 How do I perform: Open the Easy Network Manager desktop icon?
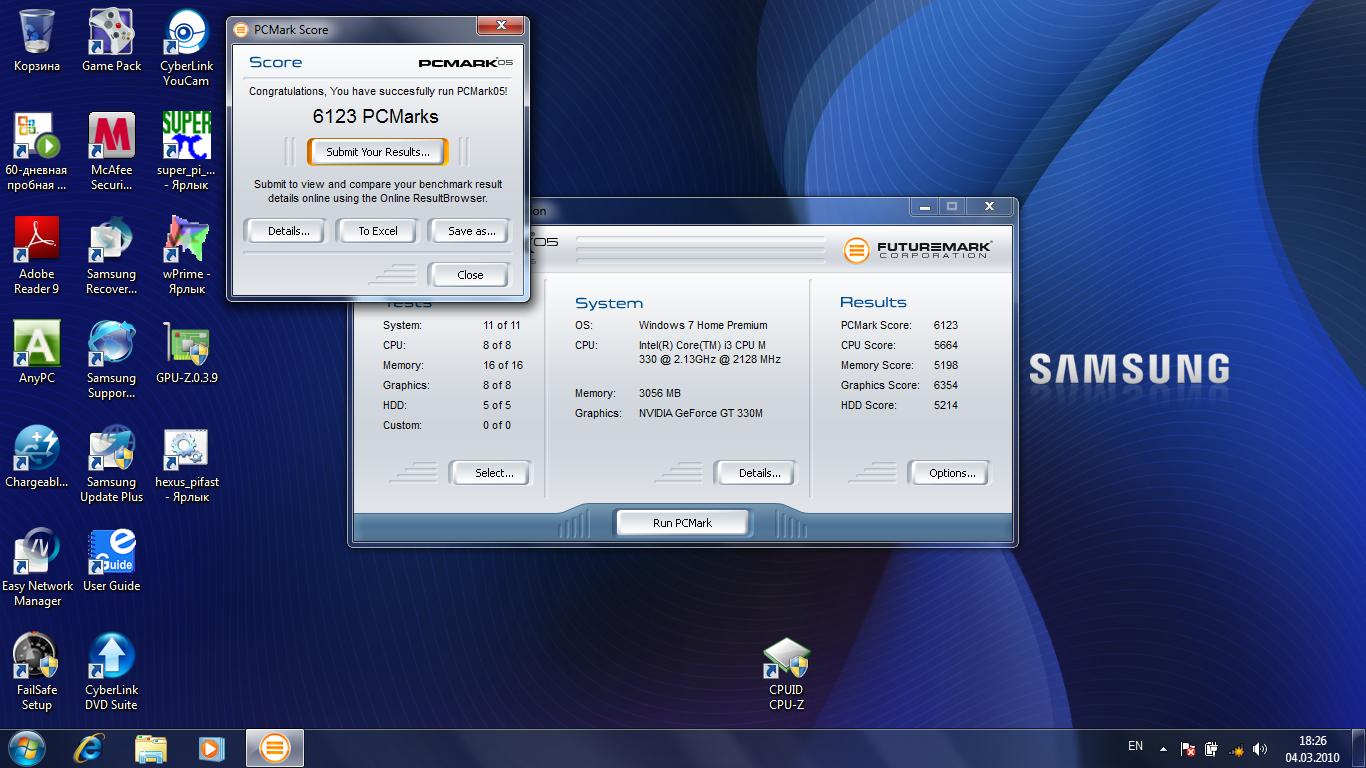[37, 567]
